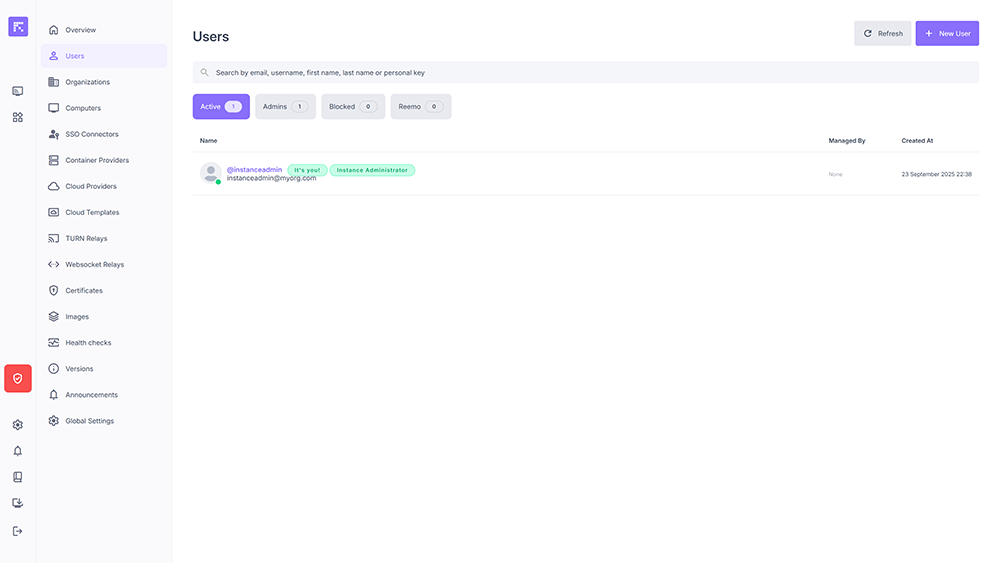This screenshot has width=1000, height=563.
Task: Click the logout icon in left rail
Action: tap(18, 531)
